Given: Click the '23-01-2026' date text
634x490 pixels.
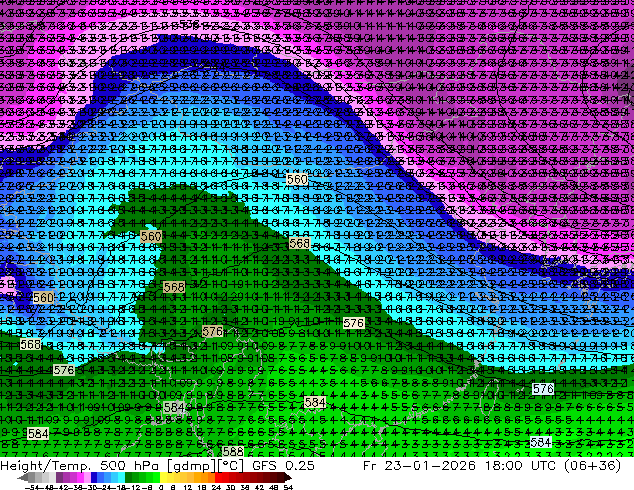Looking at the screenshot, I should pyautogui.click(x=430, y=466).
